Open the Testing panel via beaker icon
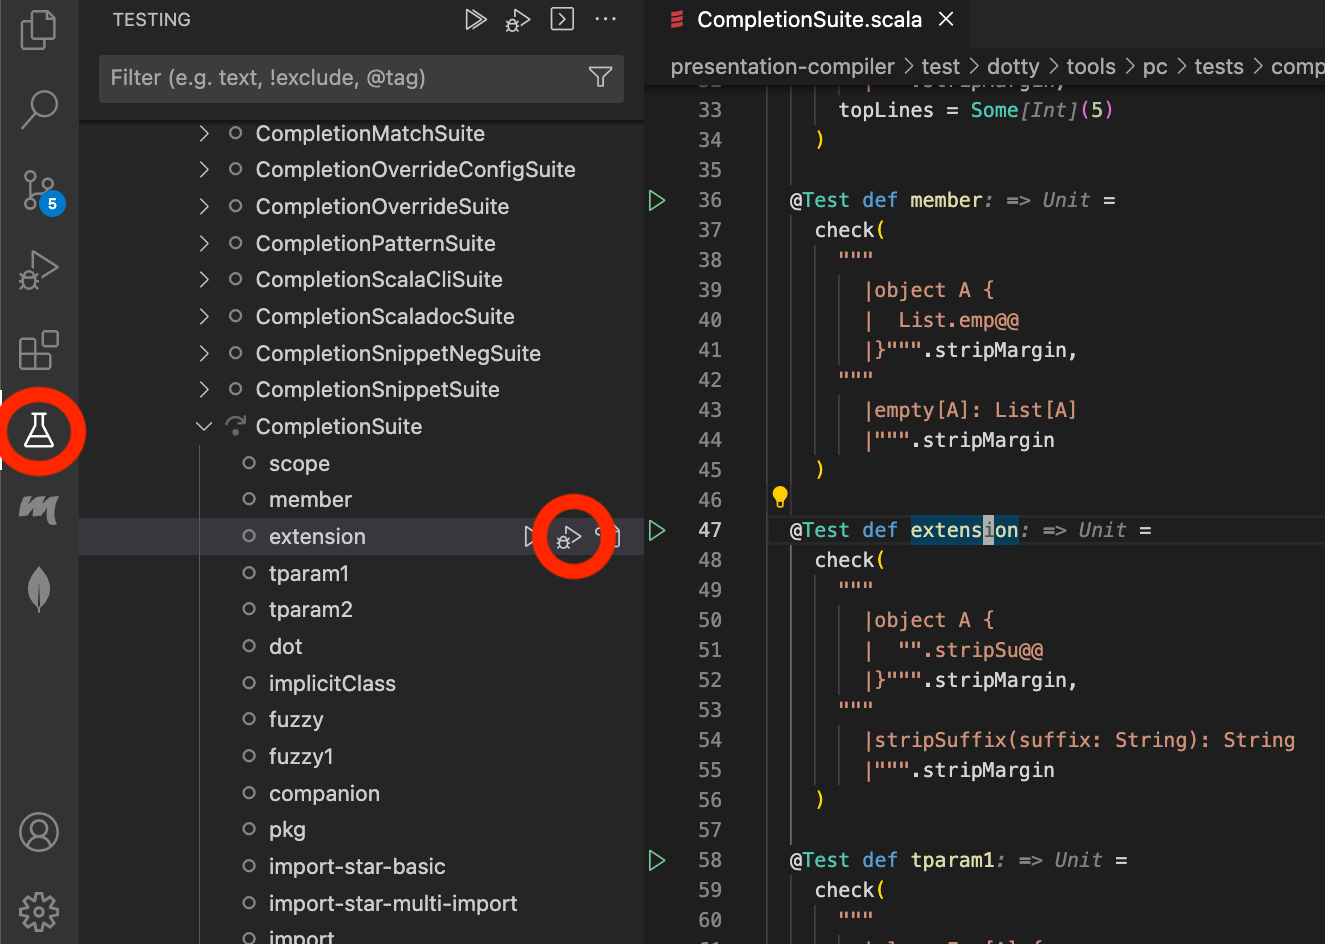This screenshot has height=944, width=1325. pos(40,431)
